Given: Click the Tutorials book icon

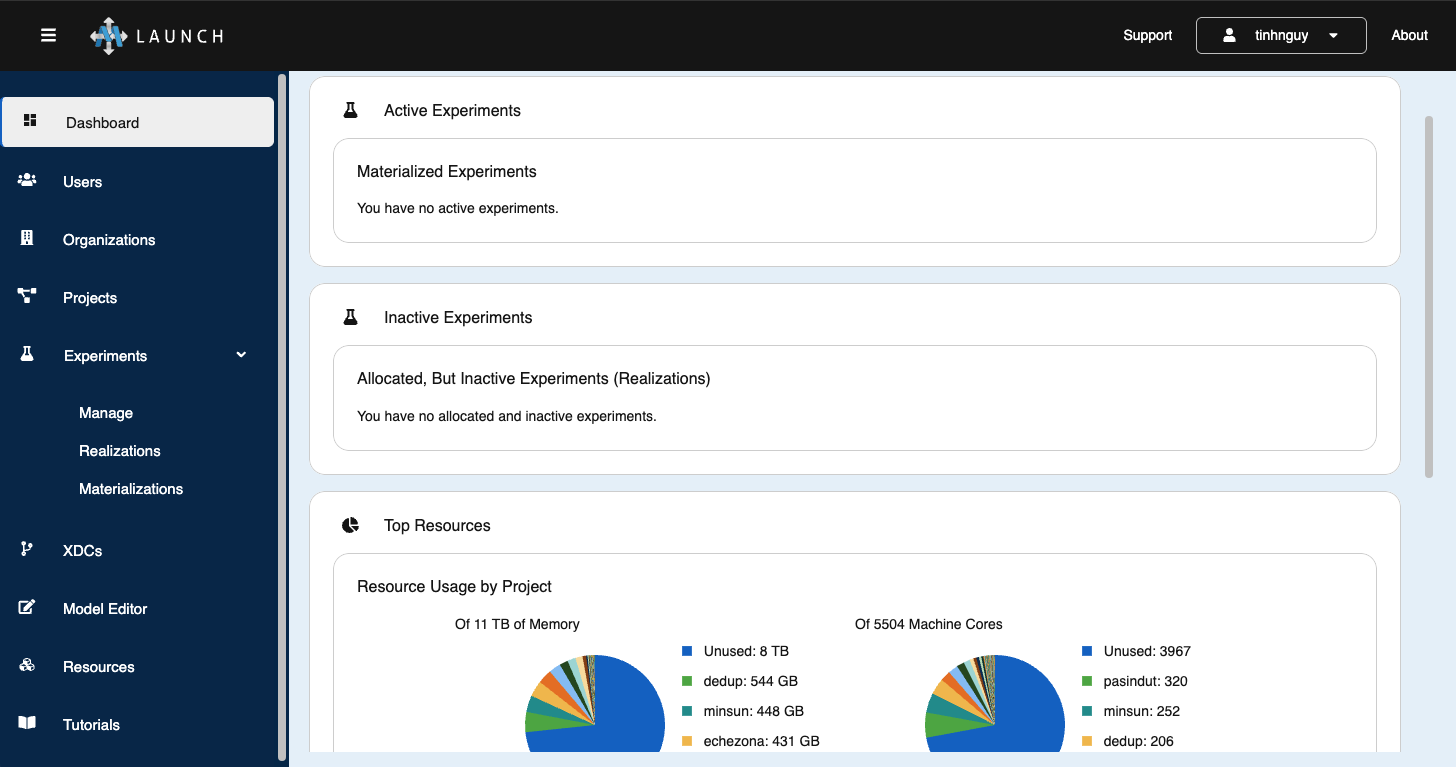Looking at the screenshot, I should tap(27, 723).
